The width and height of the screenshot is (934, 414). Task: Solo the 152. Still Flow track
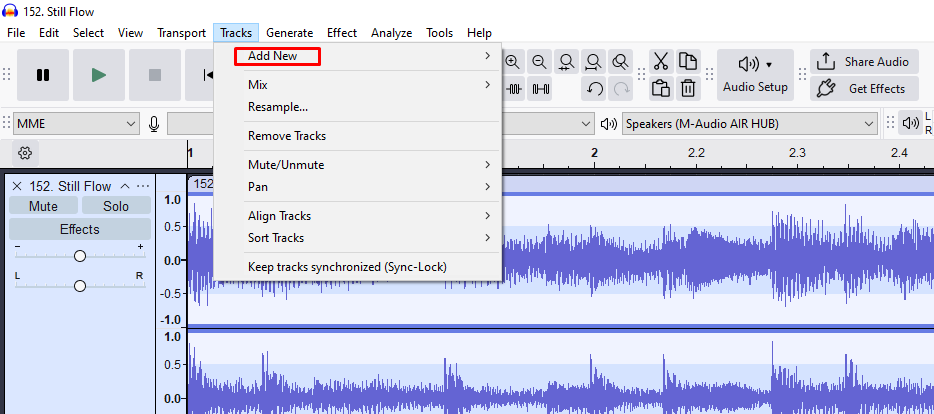coord(116,206)
